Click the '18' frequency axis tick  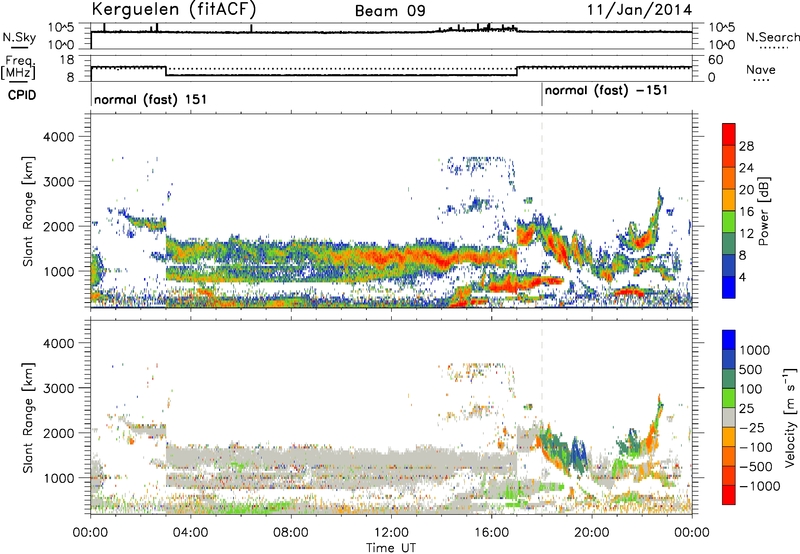tap(67, 60)
